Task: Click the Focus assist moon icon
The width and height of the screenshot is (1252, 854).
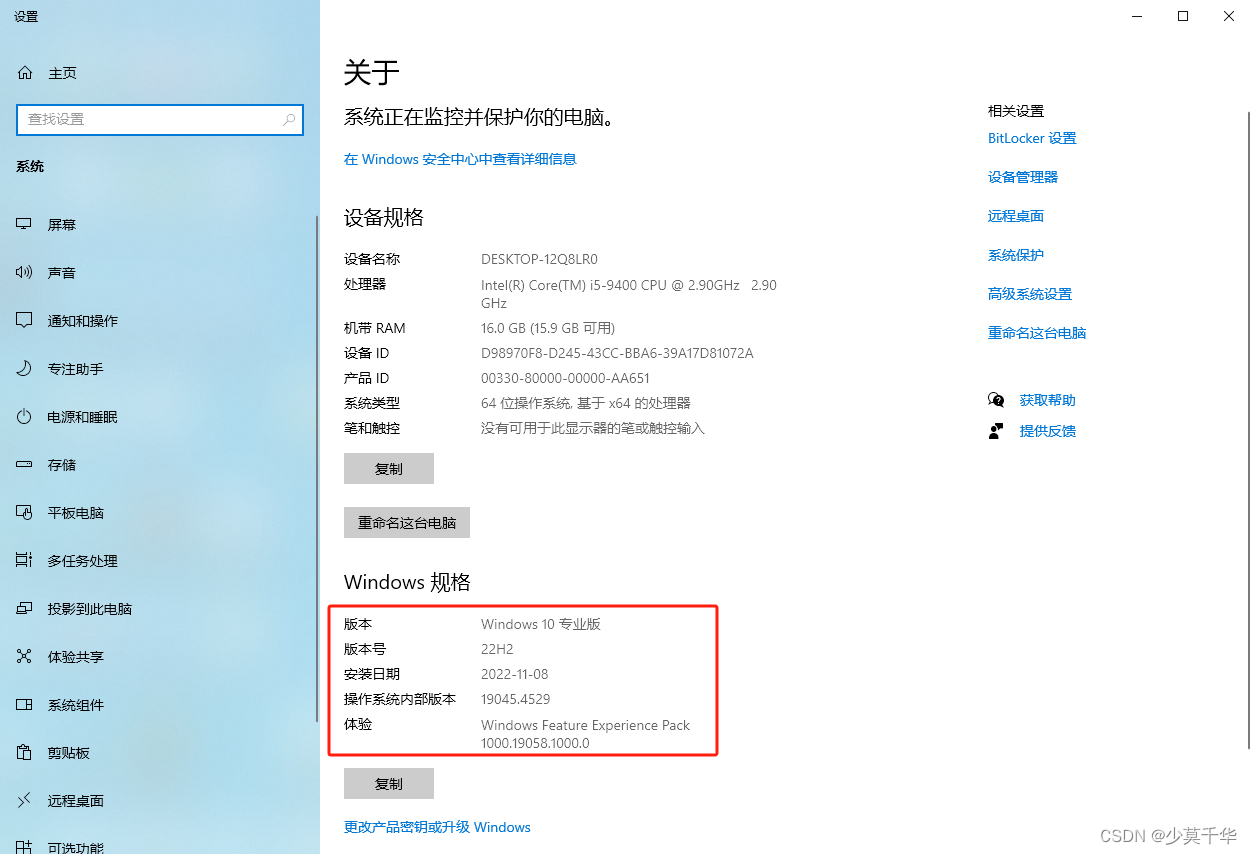Action: (x=25, y=369)
